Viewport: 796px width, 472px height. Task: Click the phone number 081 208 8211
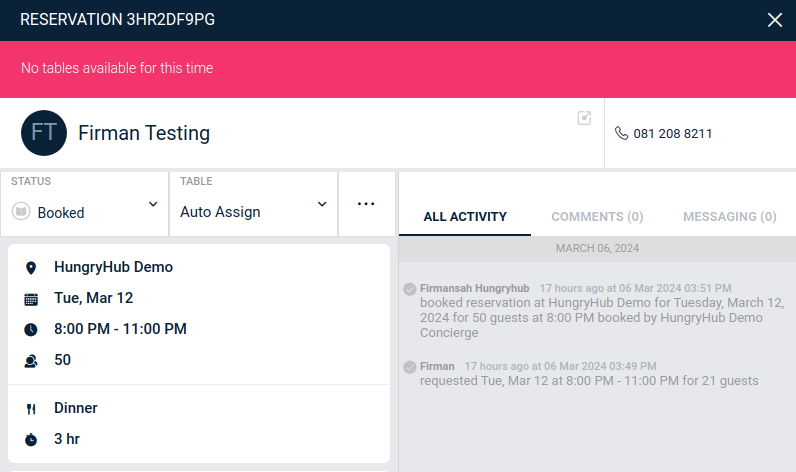672,133
